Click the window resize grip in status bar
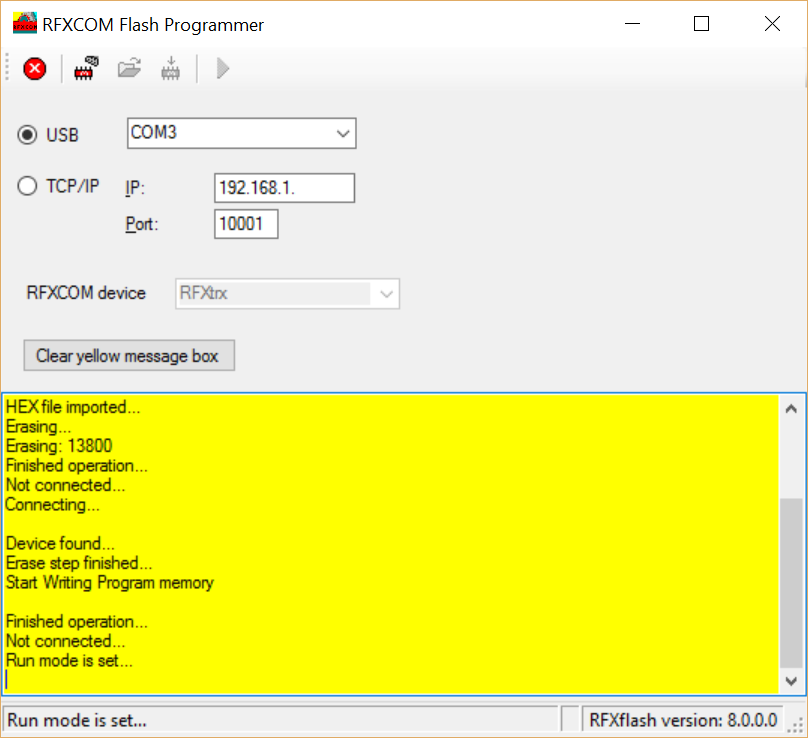808x738 pixels. (797, 724)
